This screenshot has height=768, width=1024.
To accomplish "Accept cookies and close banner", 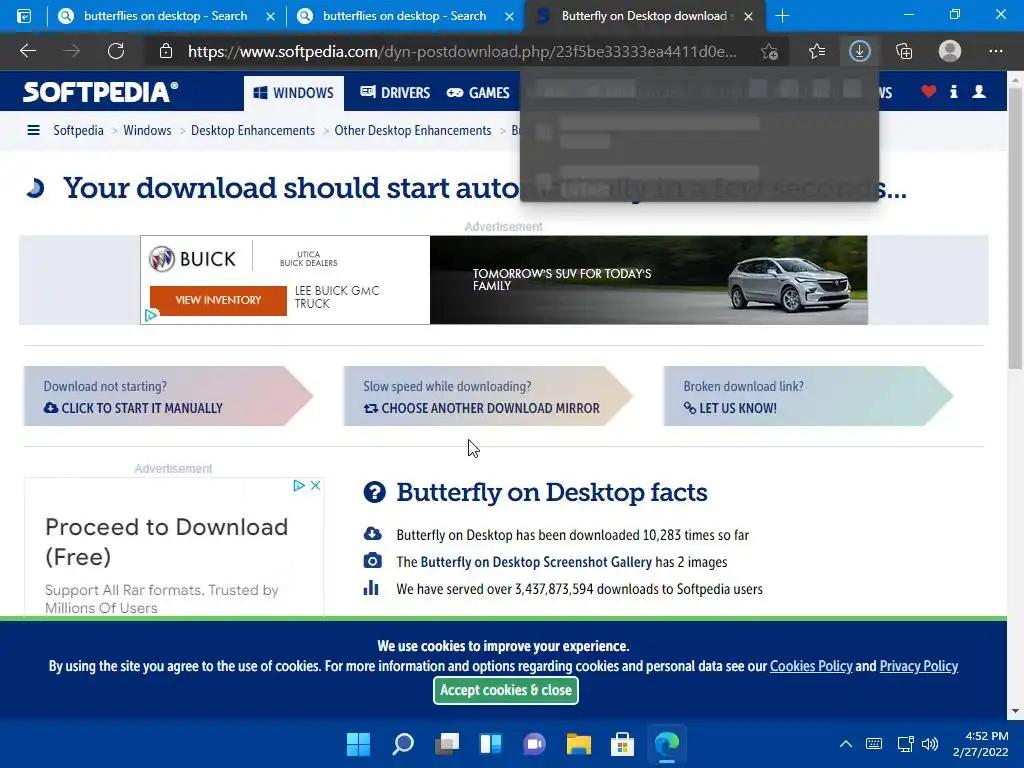I will 505,690.
